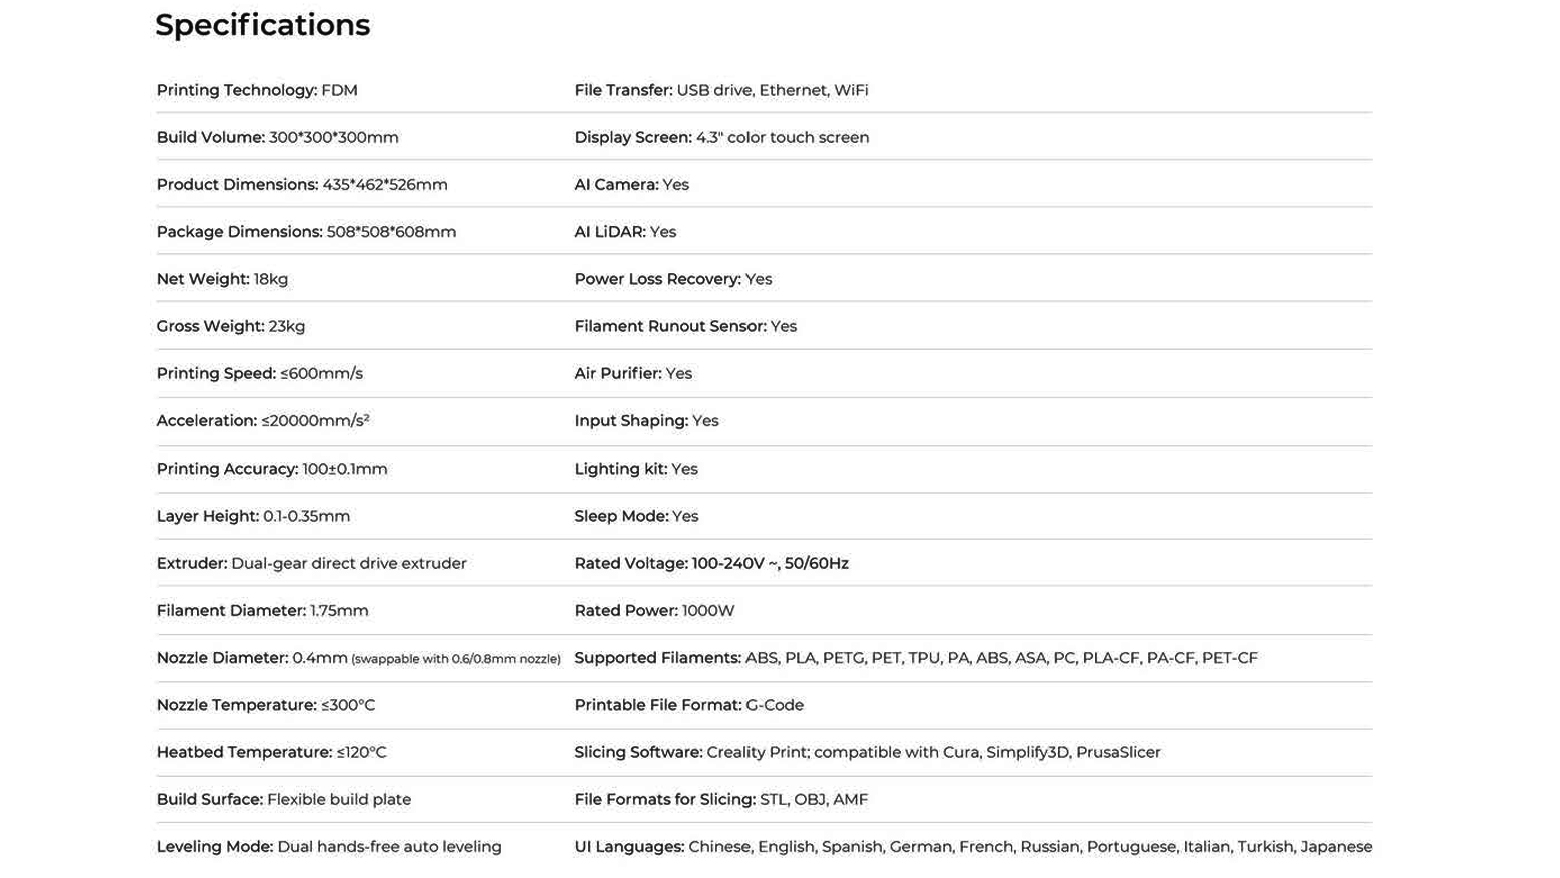Click the Leveling Mode auto leveling row
Screen dimensions: 1560x878
tap(329, 847)
